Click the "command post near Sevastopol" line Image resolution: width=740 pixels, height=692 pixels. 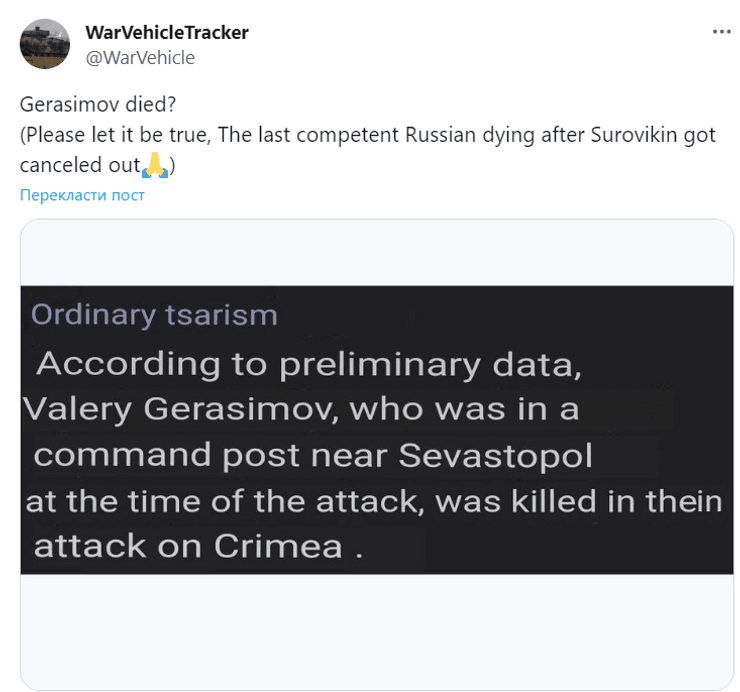[313, 455]
